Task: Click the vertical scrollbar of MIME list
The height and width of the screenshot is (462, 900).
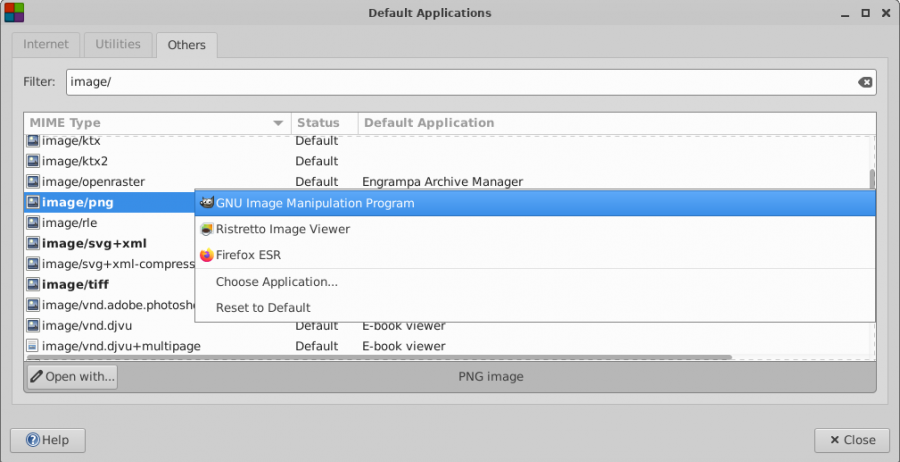Action: coord(872,179)
